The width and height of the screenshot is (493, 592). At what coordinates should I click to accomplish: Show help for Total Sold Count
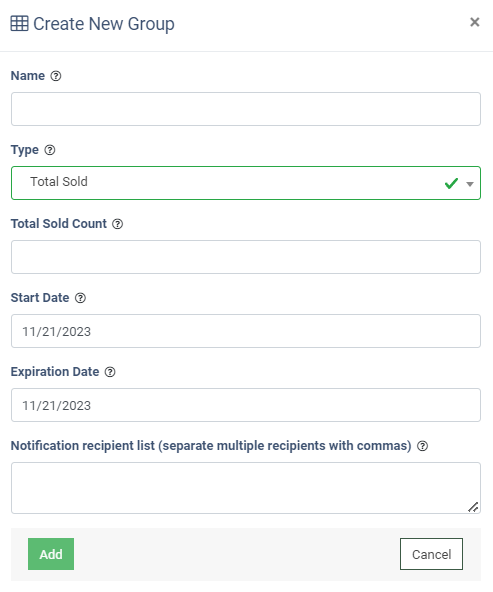point(118,224)
